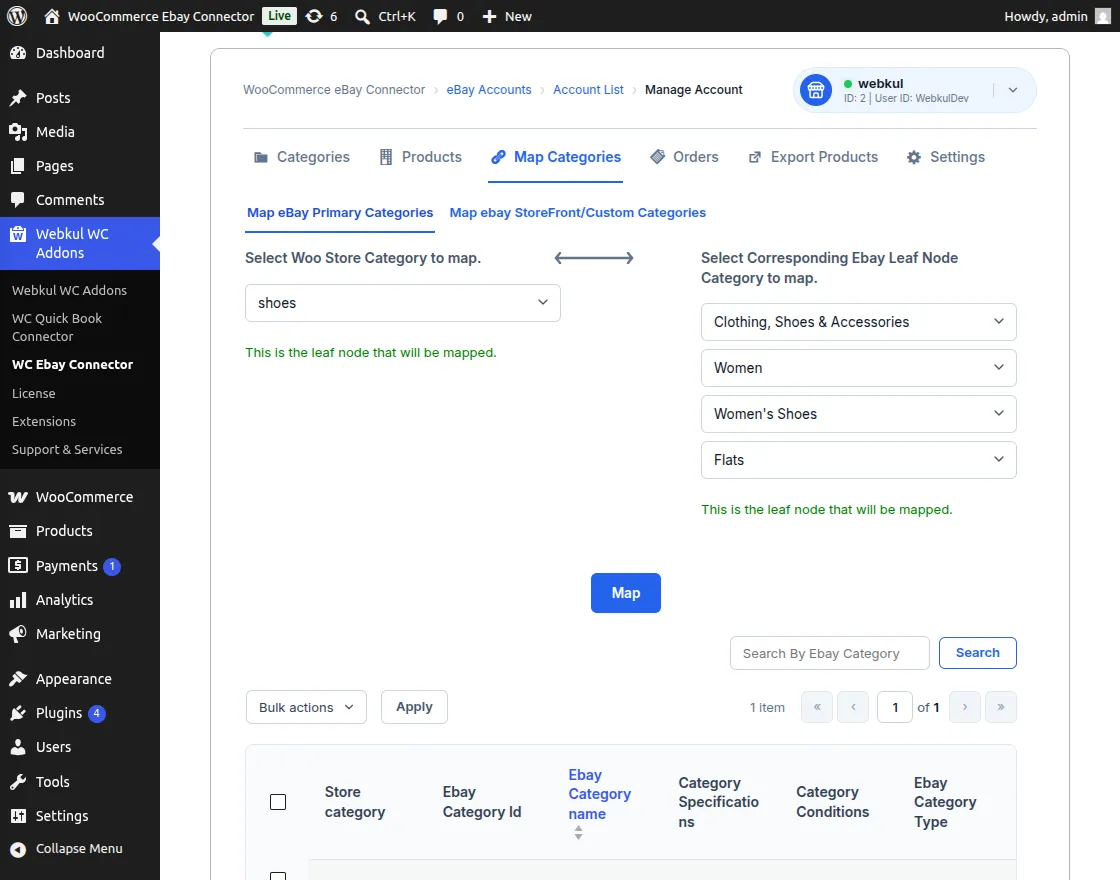Image resolution: width=1120 pixels, height=880 pixels.
Task: Click the next page pagination arrow
Action: coord(965,707)
